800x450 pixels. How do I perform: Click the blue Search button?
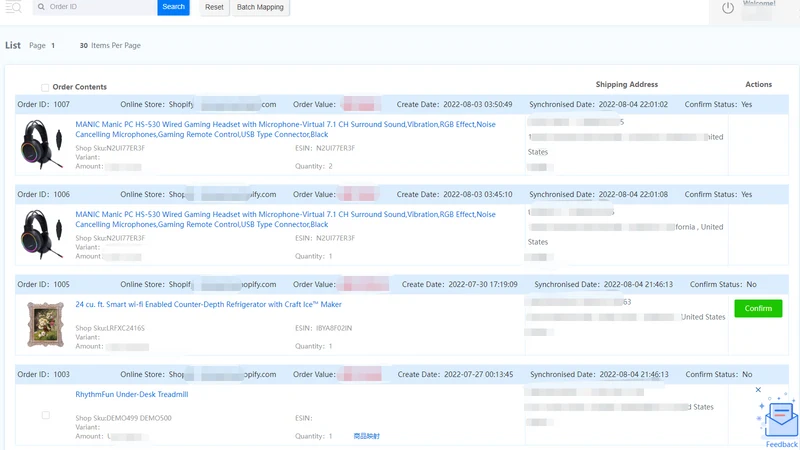173,7
